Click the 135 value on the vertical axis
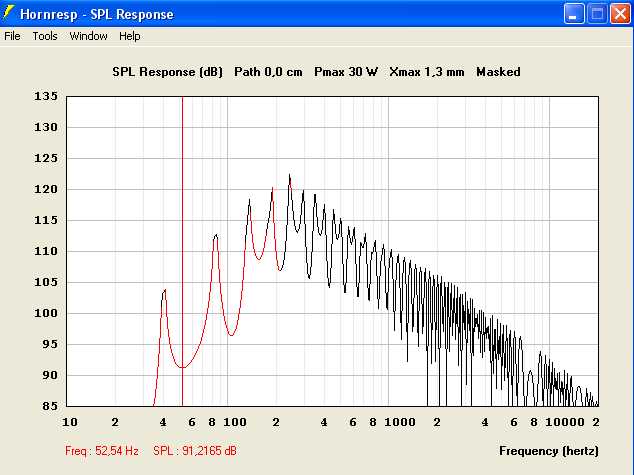This screenshot has width=634, height=475. 46,96
